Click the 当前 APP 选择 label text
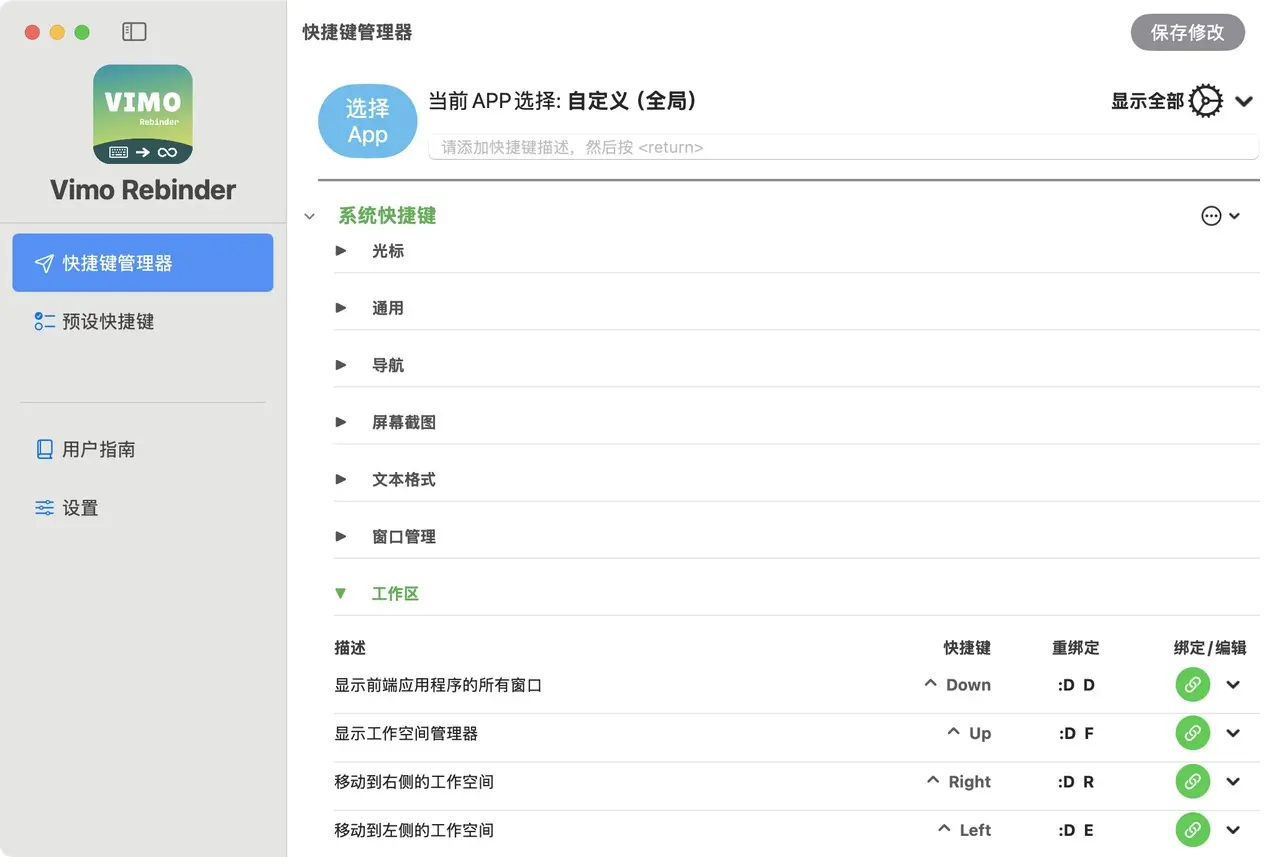 (494, 101)
